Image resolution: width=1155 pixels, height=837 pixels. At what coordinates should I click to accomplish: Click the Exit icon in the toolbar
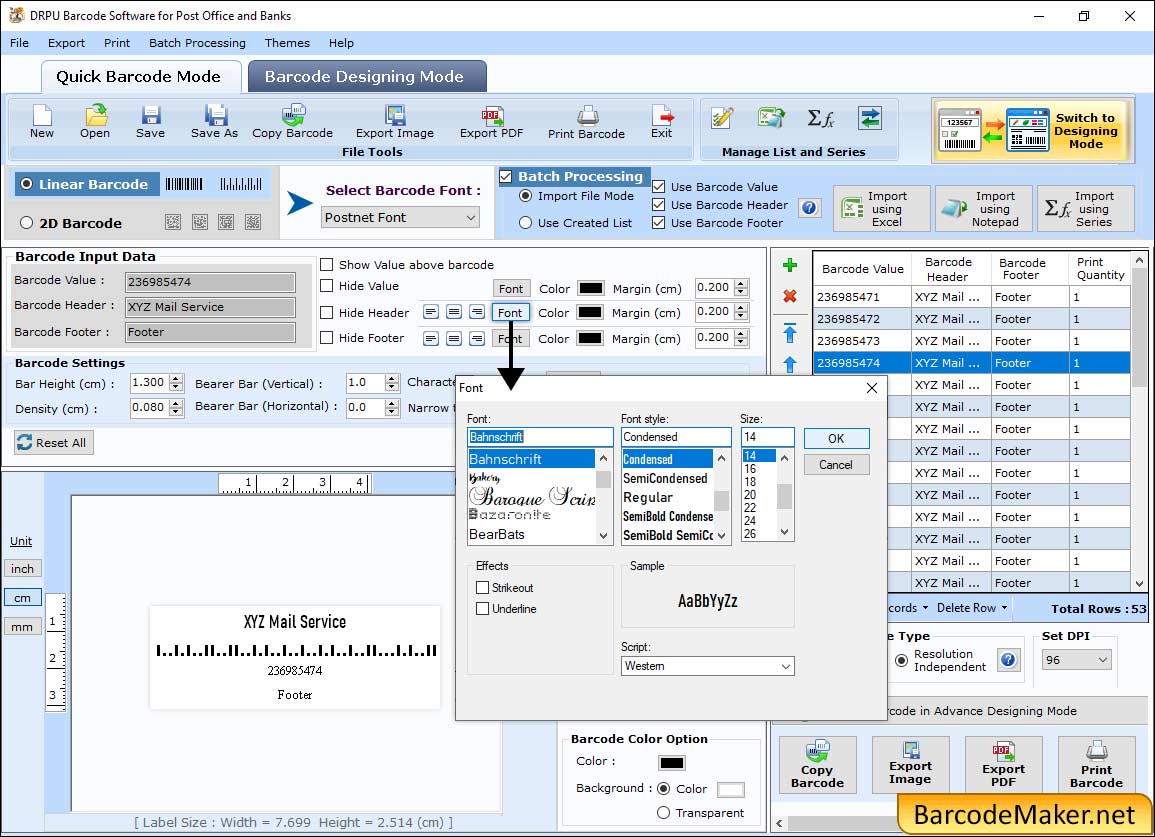pos(661,121)
